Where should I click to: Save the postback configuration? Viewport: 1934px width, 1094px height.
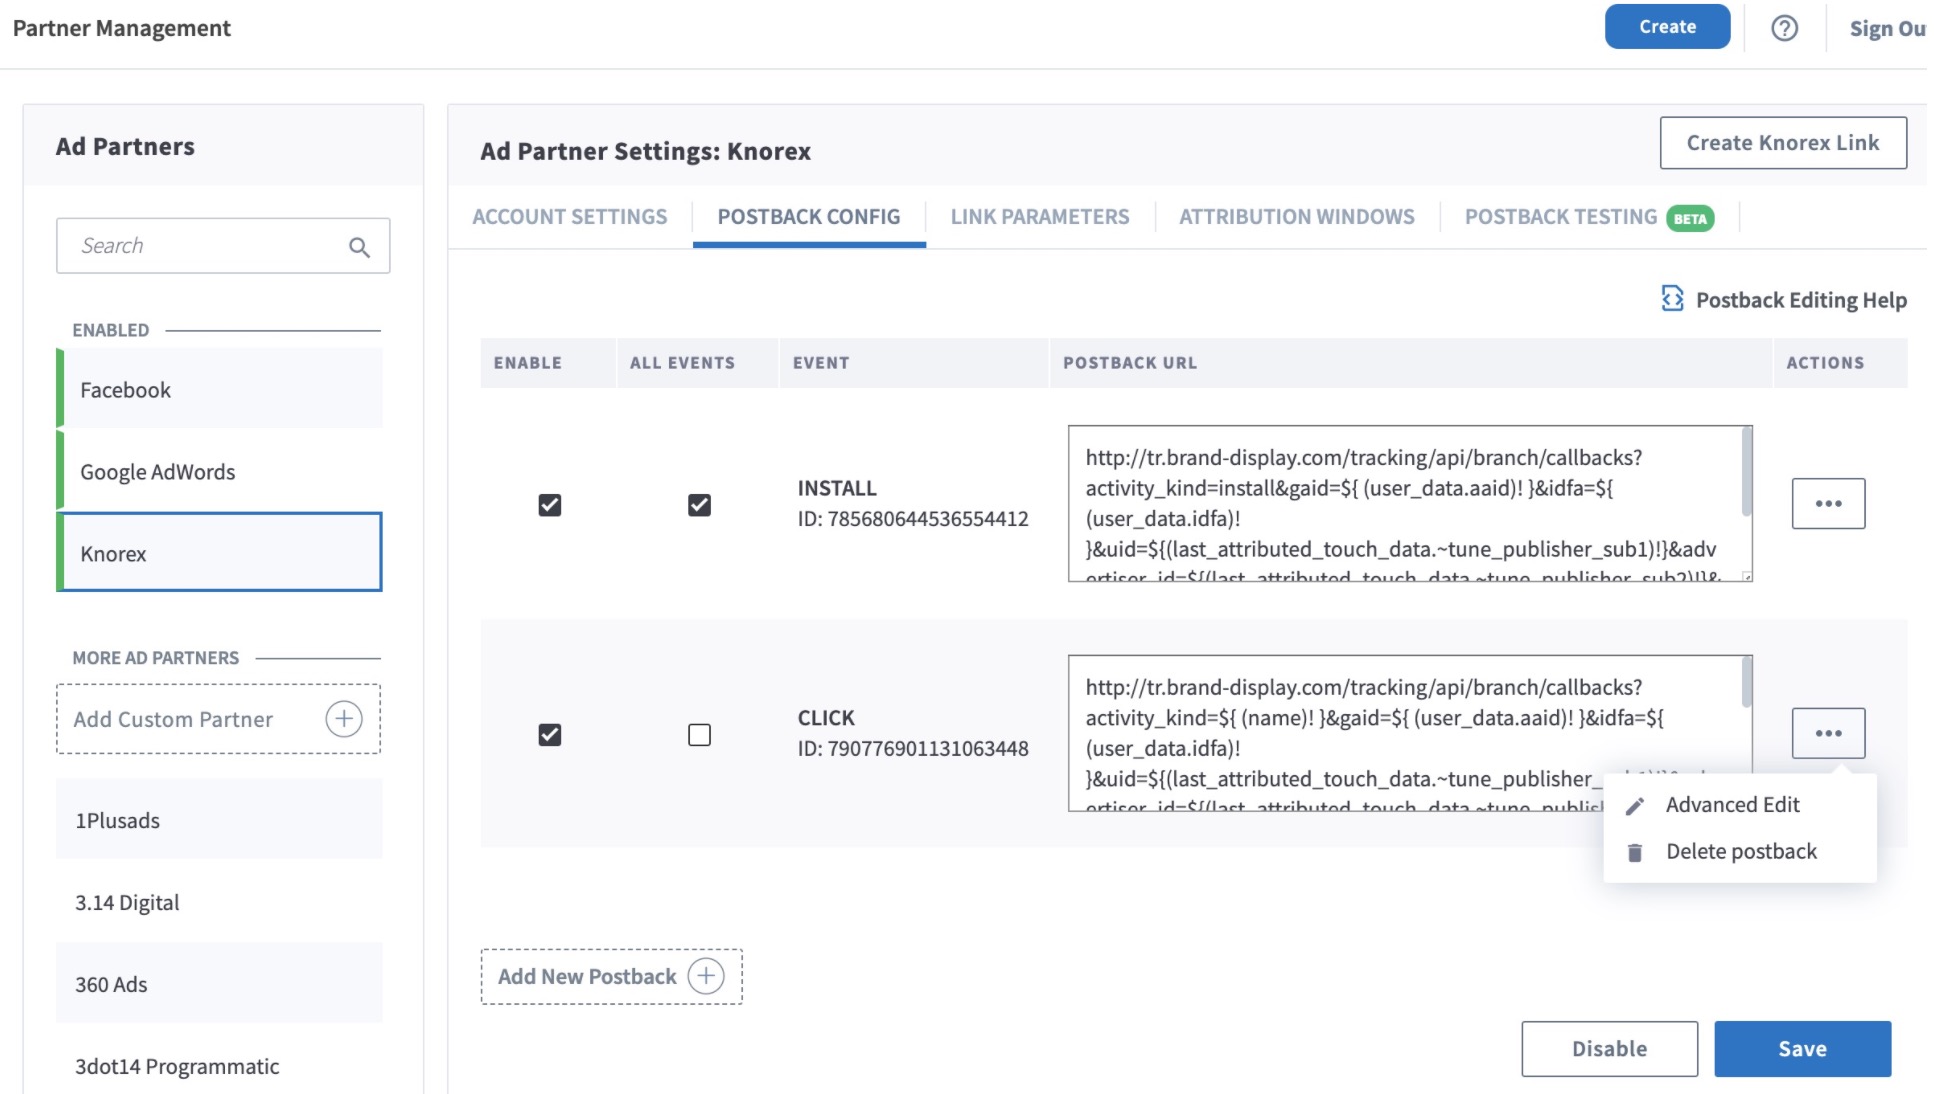pyautogui.click(x=1802, y=1049)
